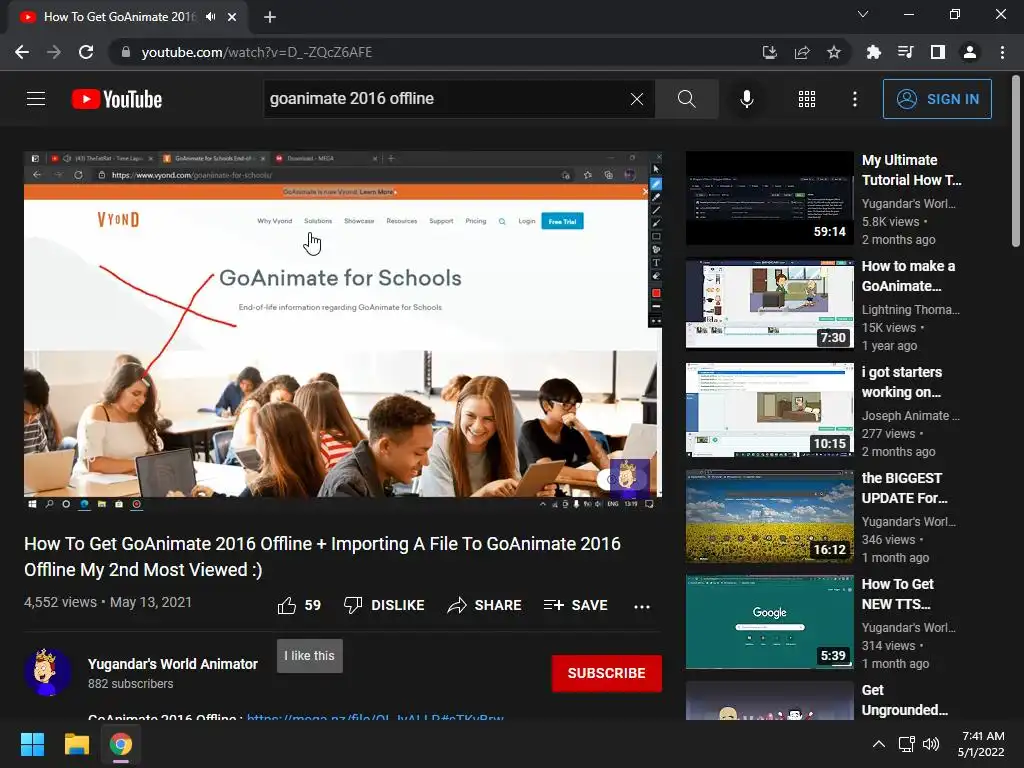Image resolution: width=1024 pixels, height=768 pixels.
Task: Open the YouTube guide hamburger menu
Action: tap(36, 99)
